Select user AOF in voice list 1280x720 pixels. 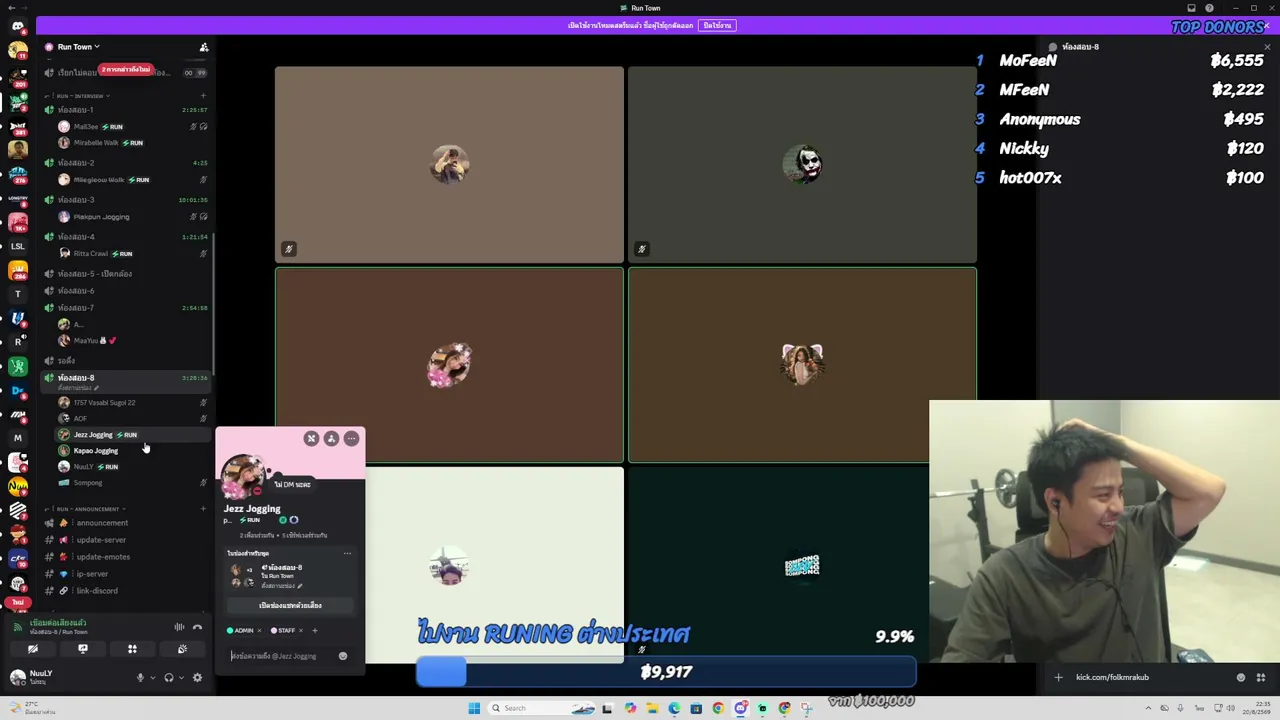pos(132,419)
